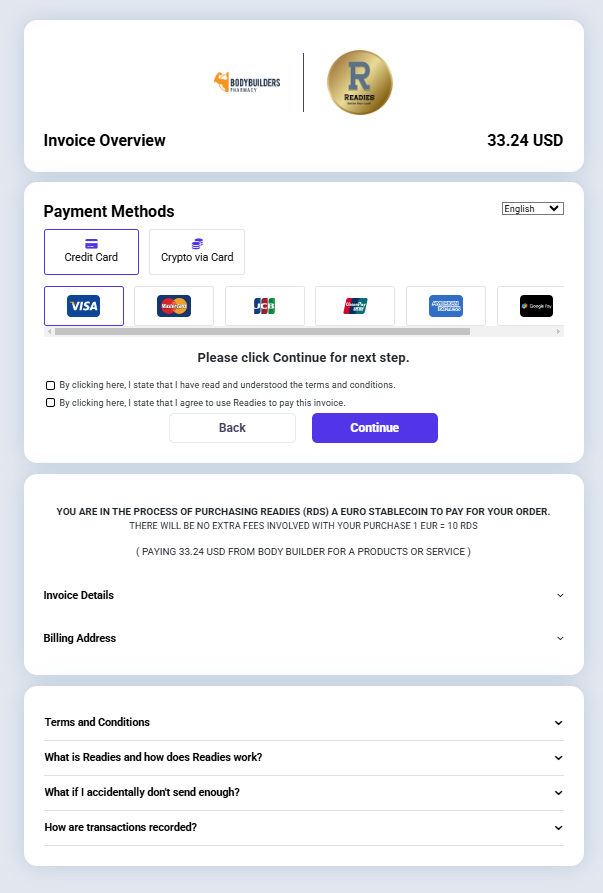Switch to the Credit Card tab
This screenshot has width=603, height=893.
[x=91, y=252]
